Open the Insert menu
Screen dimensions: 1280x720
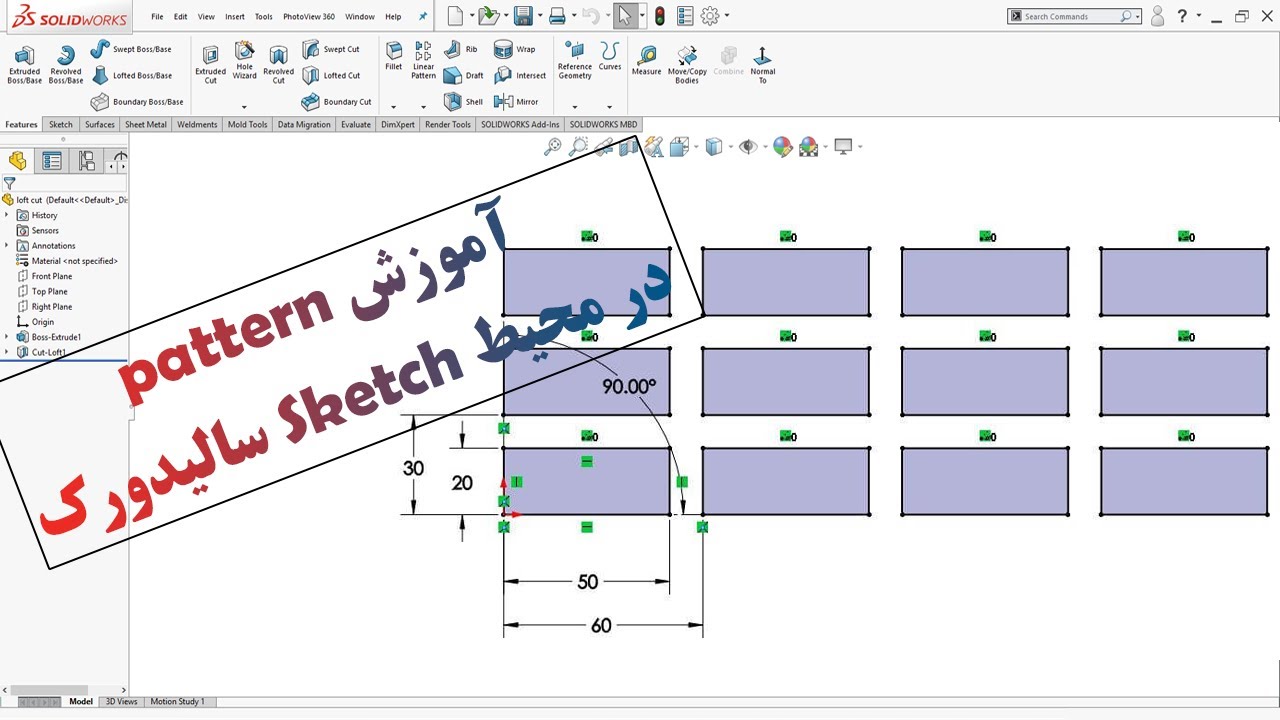click(x=235, y=17)
